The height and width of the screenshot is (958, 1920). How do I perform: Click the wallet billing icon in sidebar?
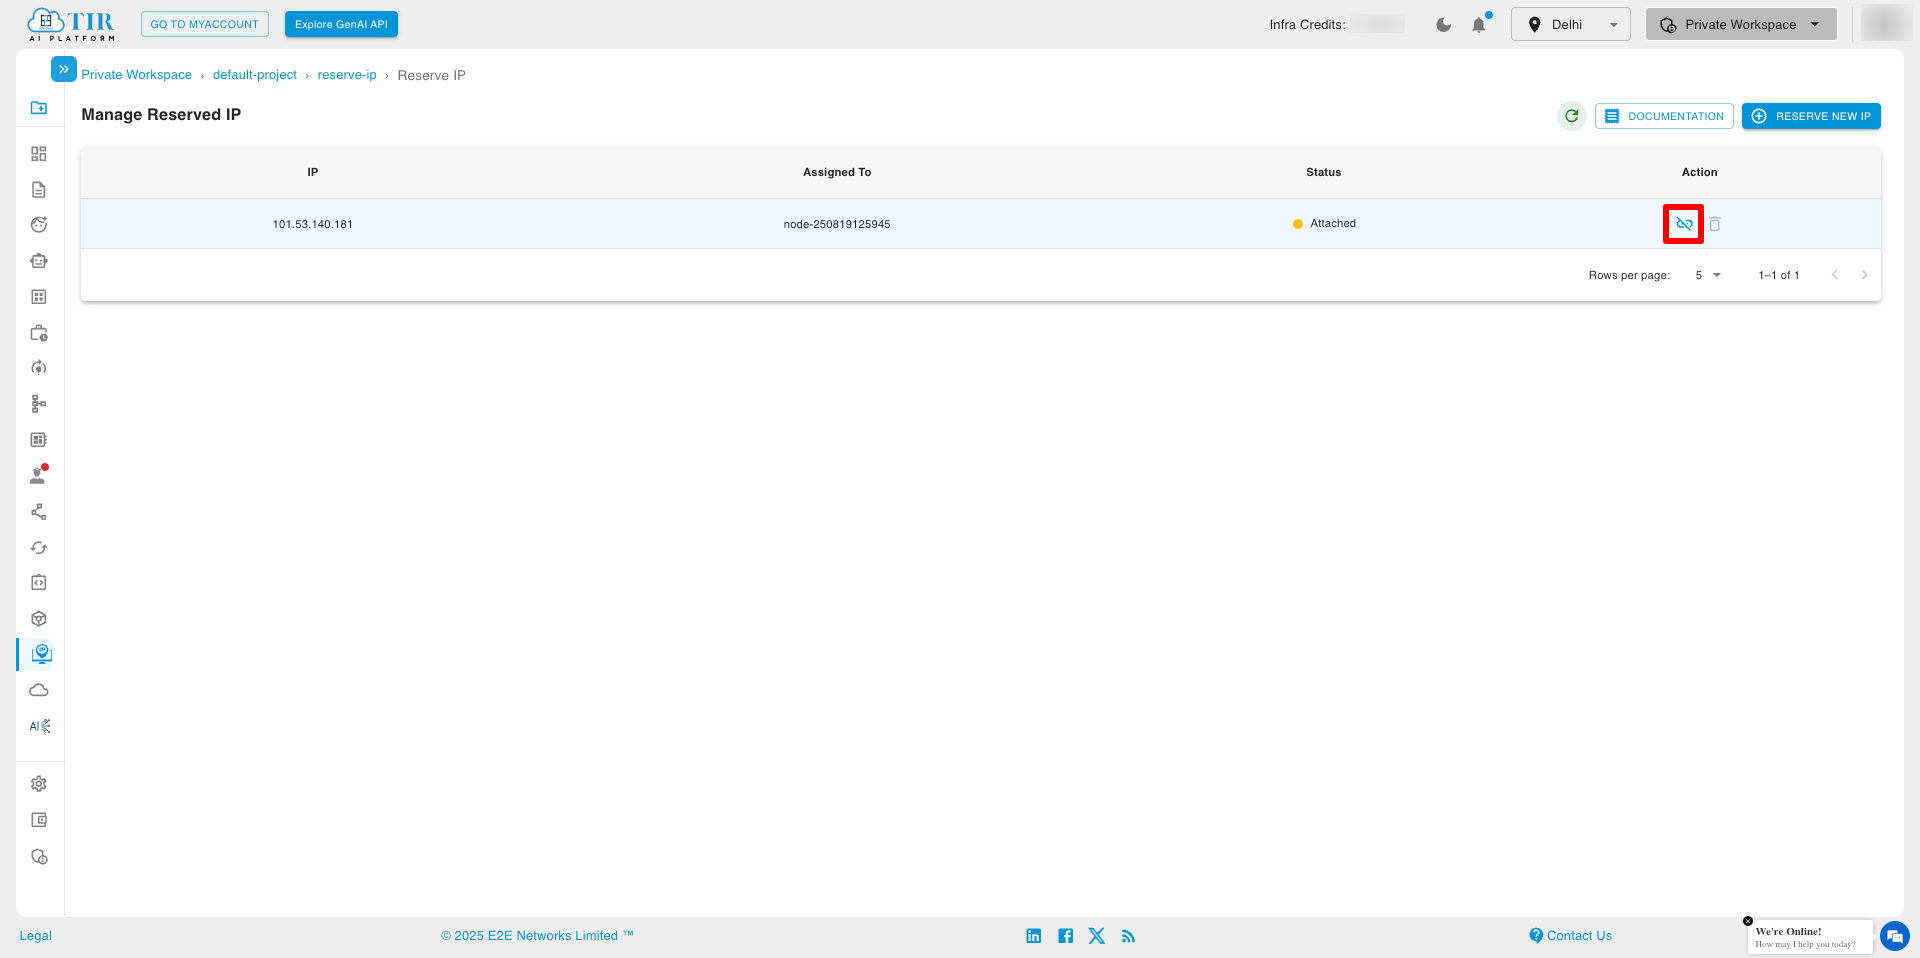point(39,819)
